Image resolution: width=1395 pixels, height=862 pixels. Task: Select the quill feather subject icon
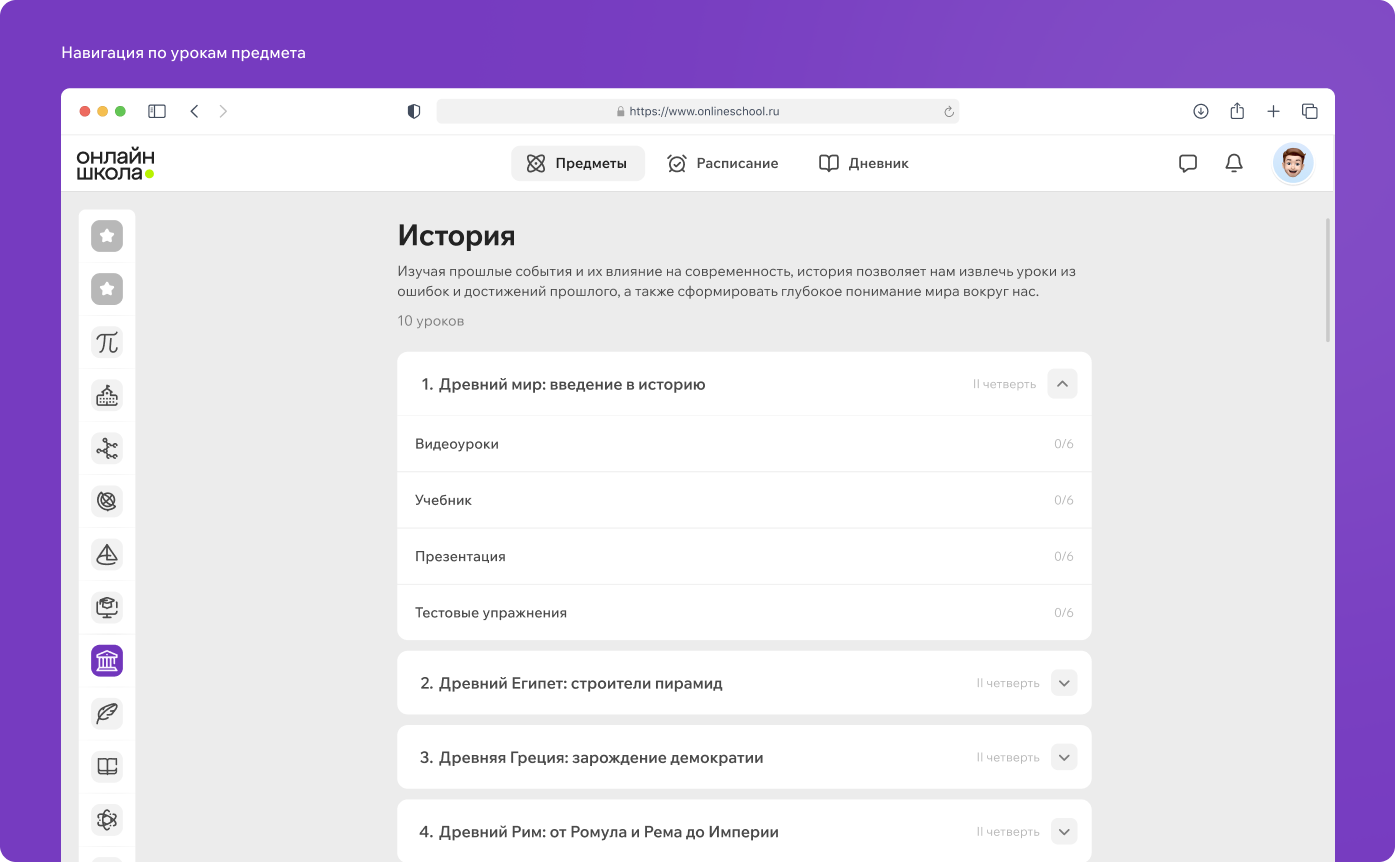point(106,713)
